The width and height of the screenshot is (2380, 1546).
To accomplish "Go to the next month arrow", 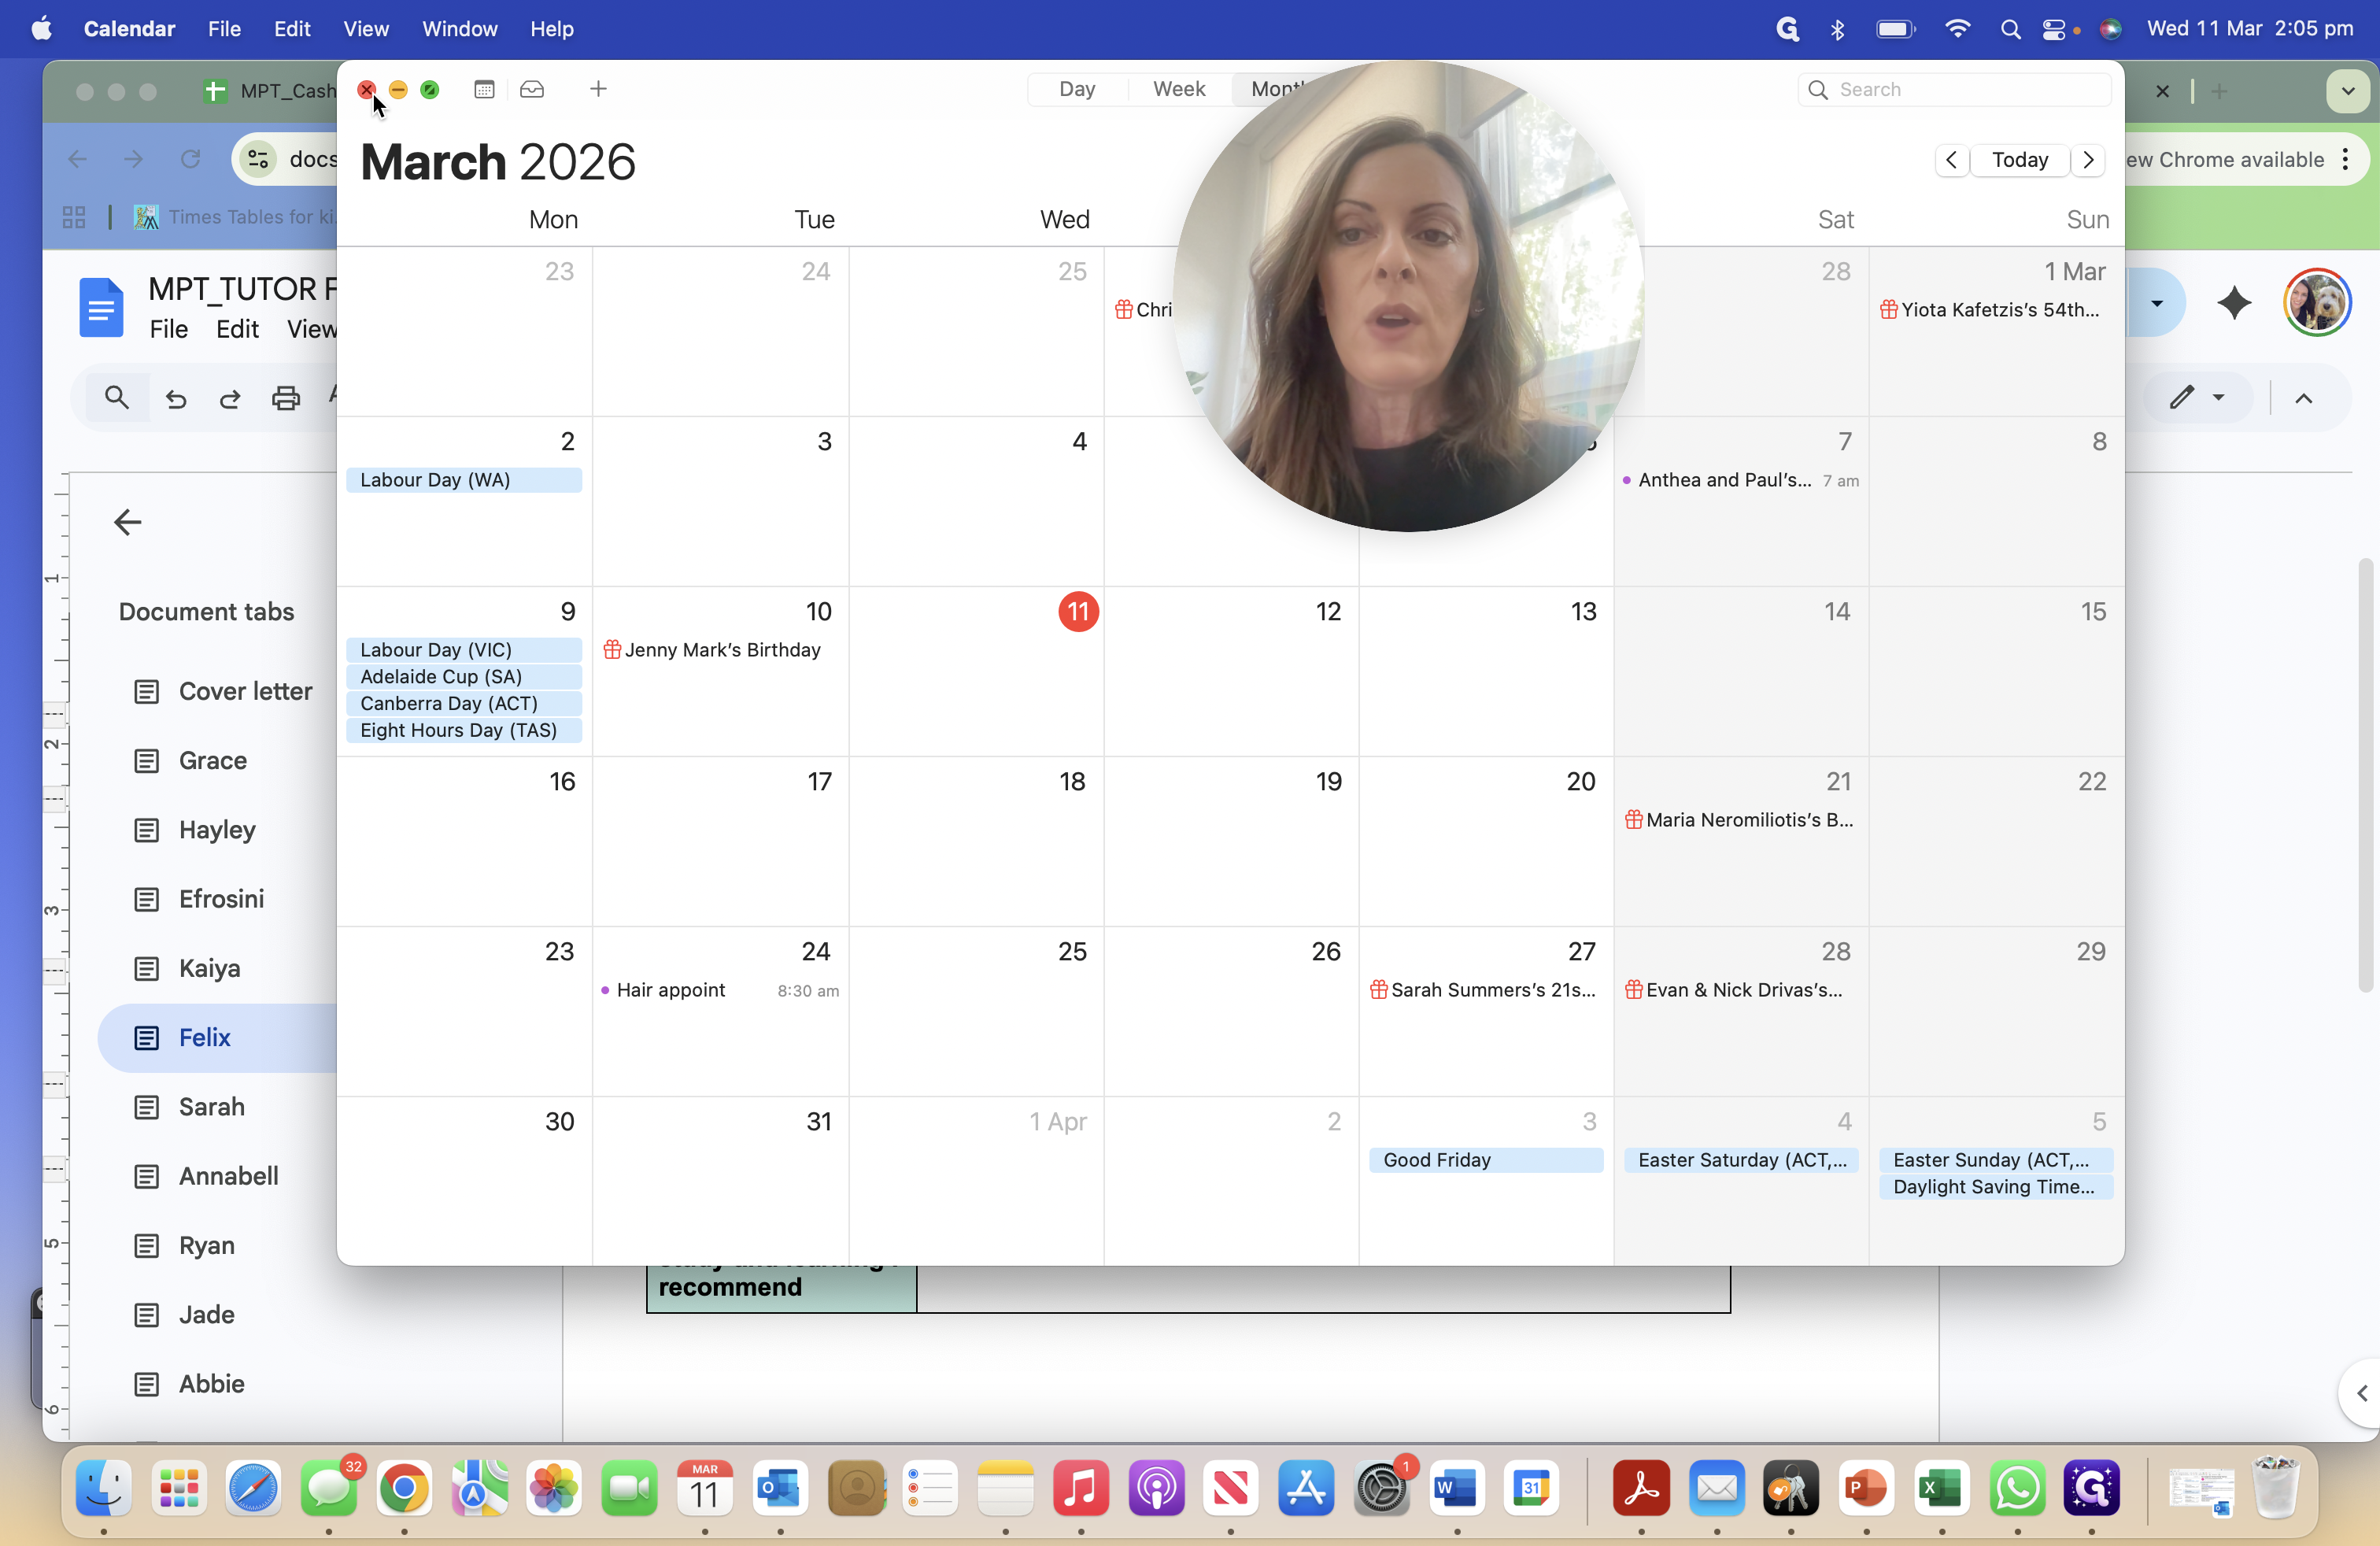I will coord(2088,160).
